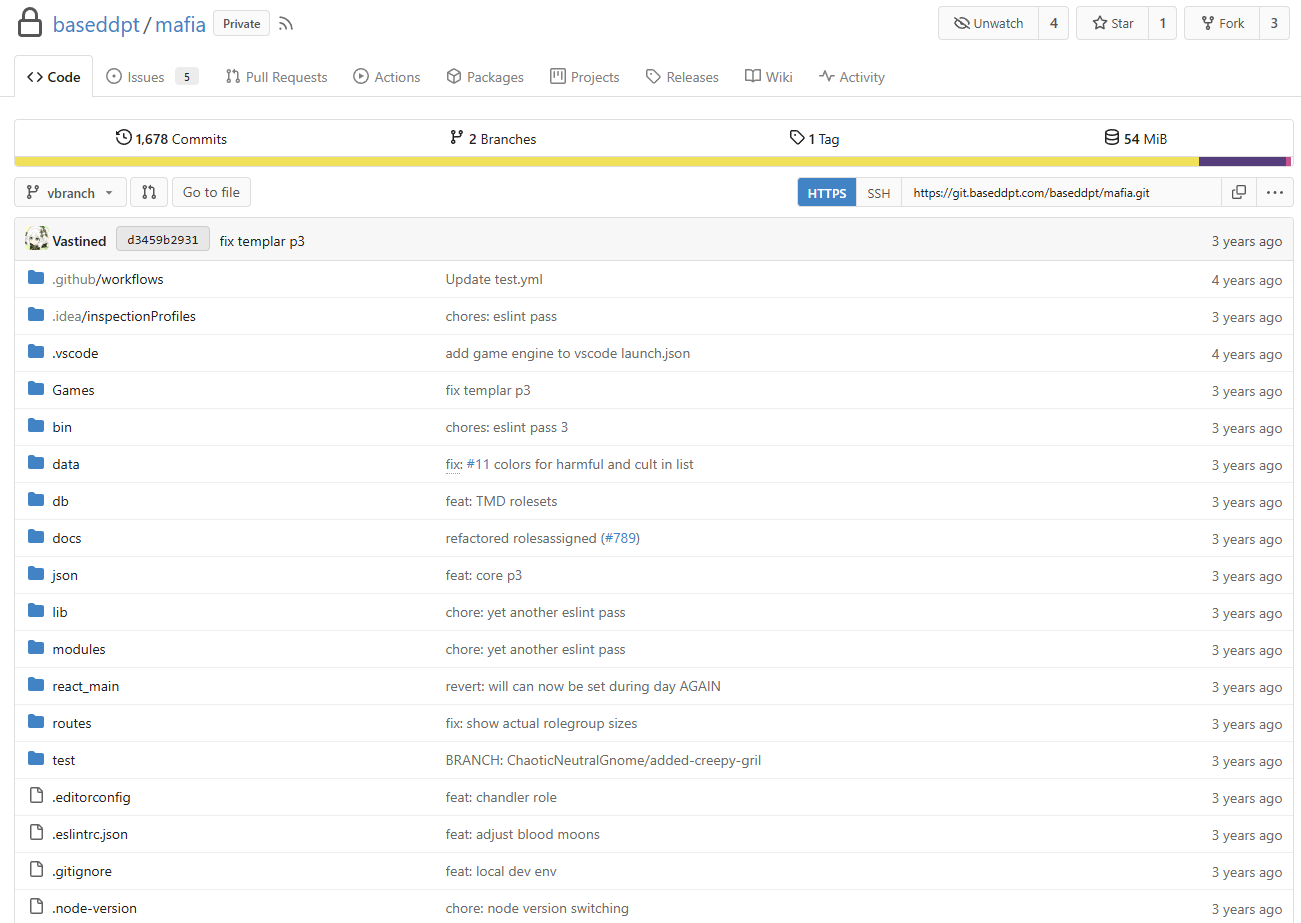View the 1 Tag list
The height and width of the screenshot is (923, 1301).
tap(814, 139)
